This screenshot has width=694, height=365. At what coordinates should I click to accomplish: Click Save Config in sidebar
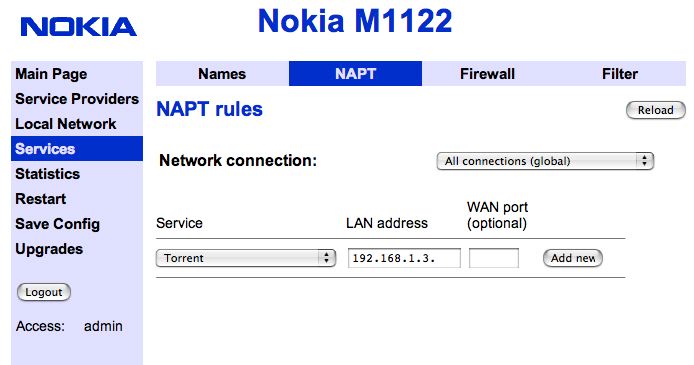(57, 224)
